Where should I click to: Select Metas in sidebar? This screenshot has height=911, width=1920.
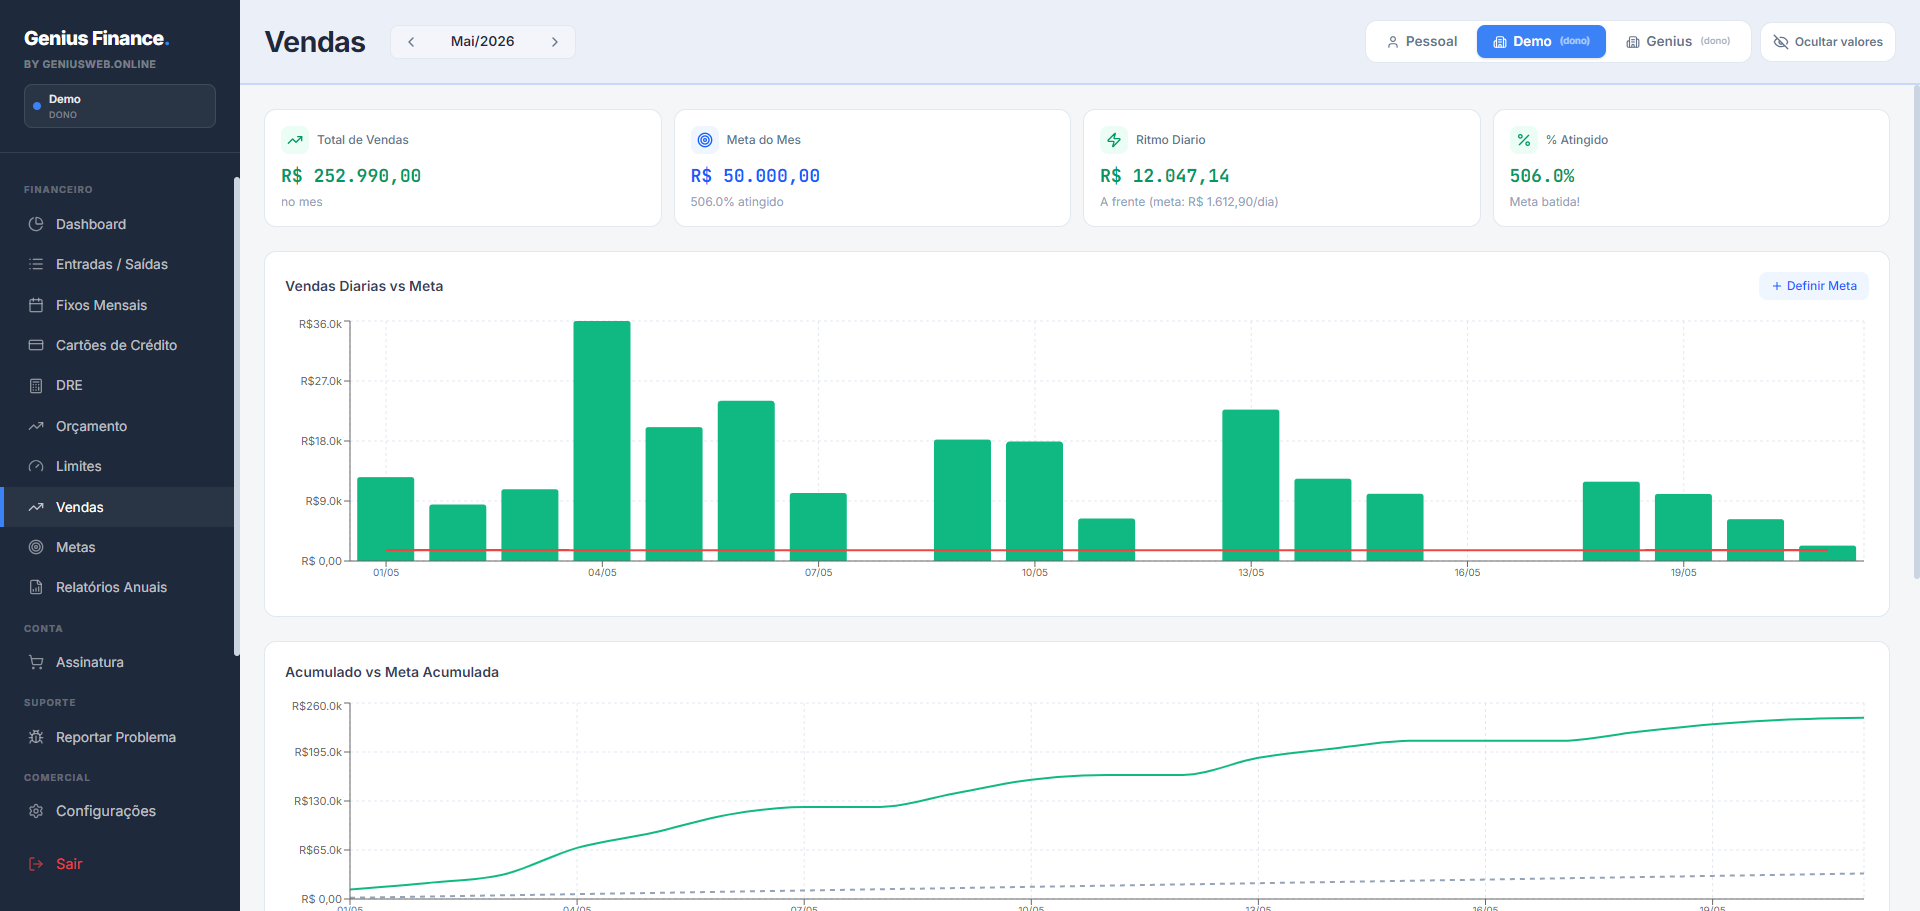coord(118,547)
